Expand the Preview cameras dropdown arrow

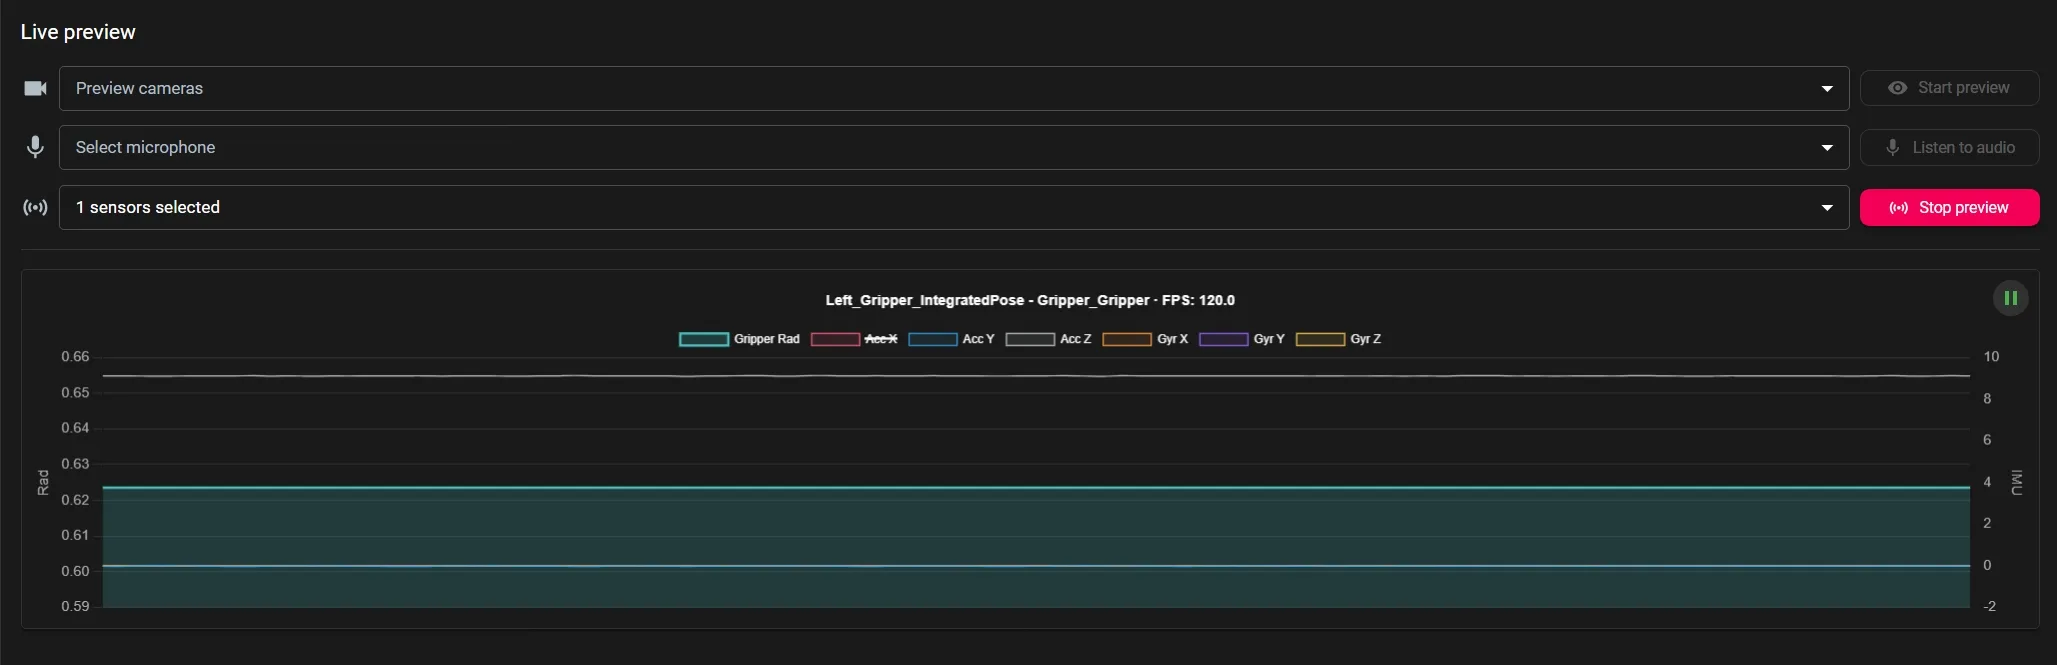point(1827,89)
